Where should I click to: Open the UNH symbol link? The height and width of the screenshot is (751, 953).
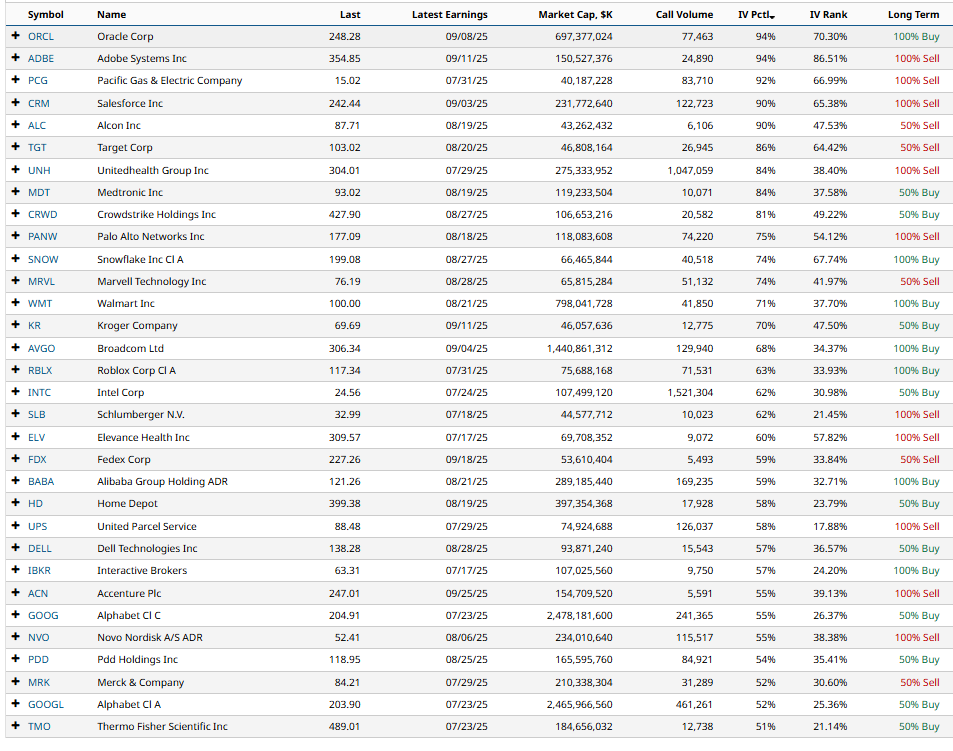[x=40, y=170]
